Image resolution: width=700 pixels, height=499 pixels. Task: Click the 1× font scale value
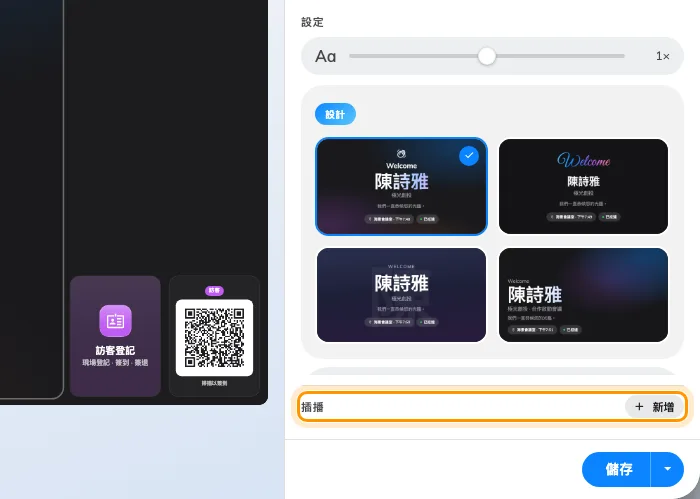662,56
